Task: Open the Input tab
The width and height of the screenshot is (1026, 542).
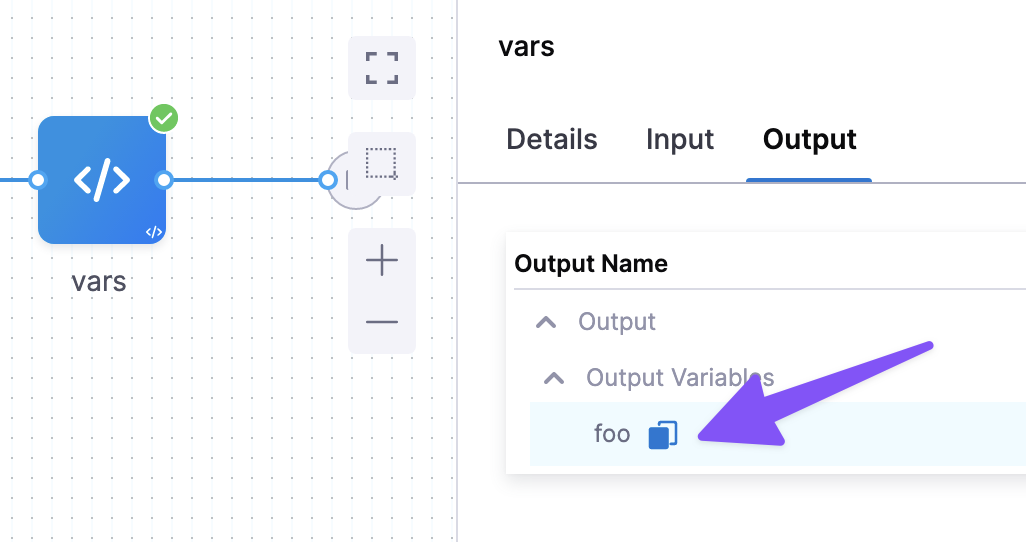Action: click(x=680, y=139)
